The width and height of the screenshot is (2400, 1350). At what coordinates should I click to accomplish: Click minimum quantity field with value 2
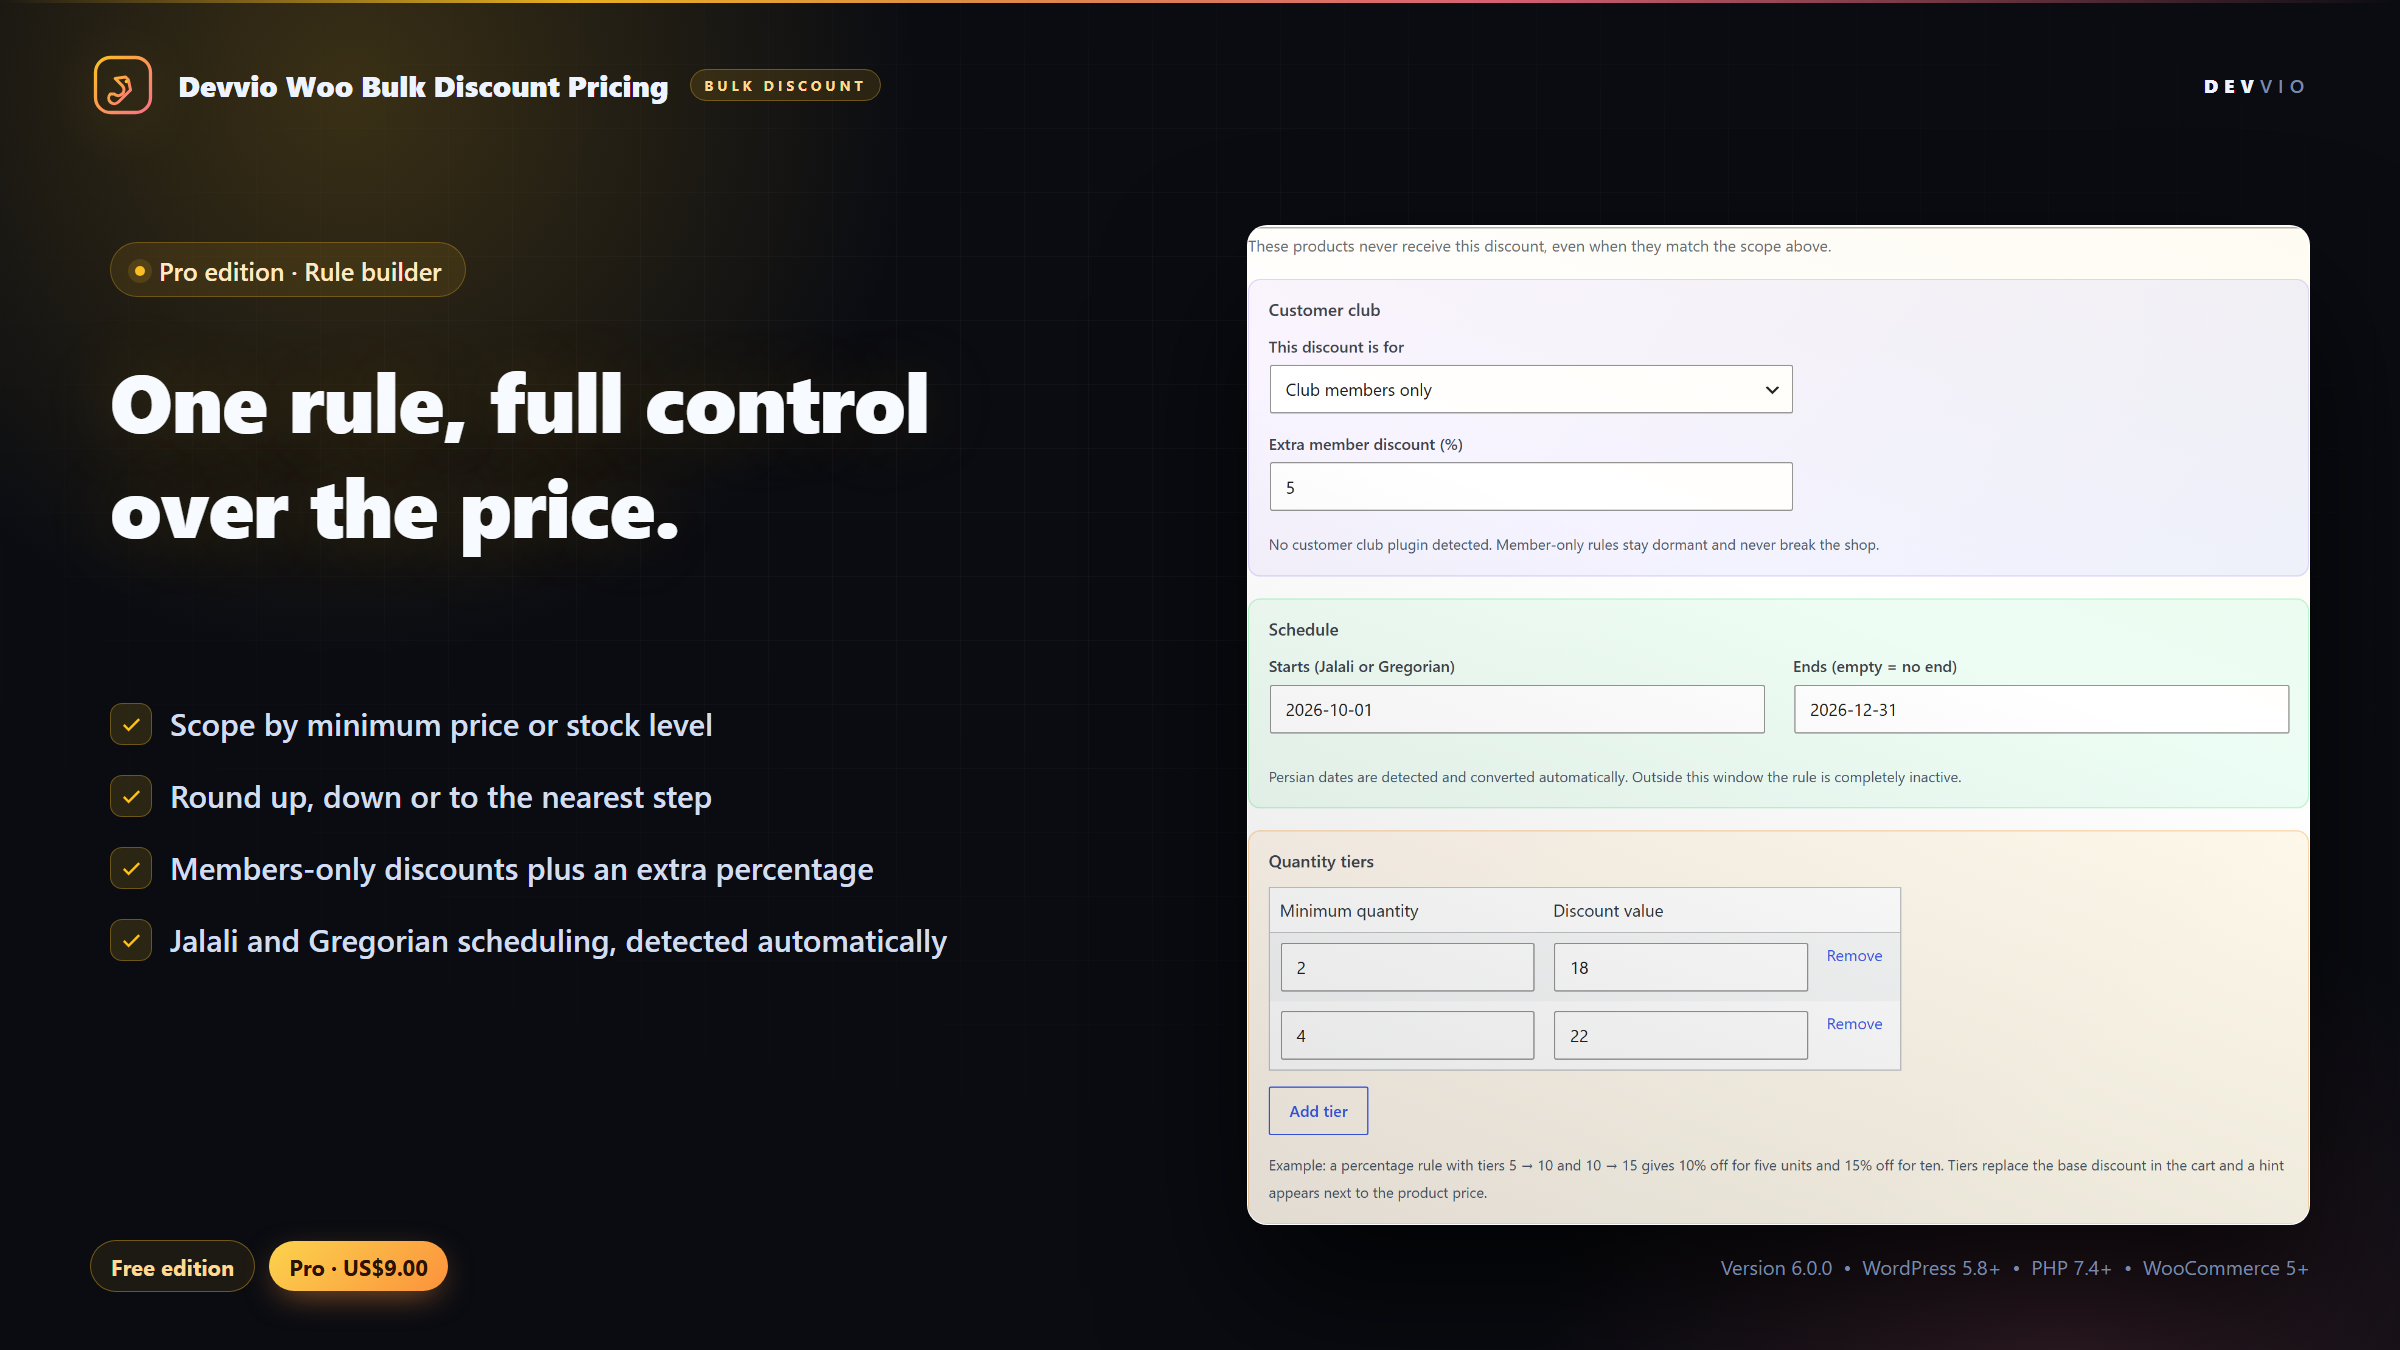click(1407, 967)
